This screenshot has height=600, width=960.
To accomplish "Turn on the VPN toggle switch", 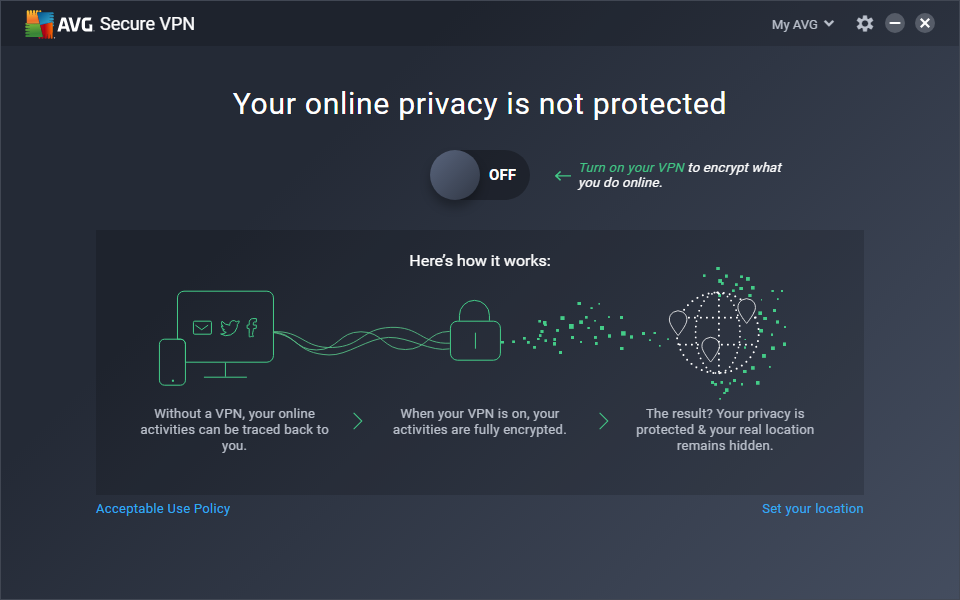I will [x=479, y=175].
